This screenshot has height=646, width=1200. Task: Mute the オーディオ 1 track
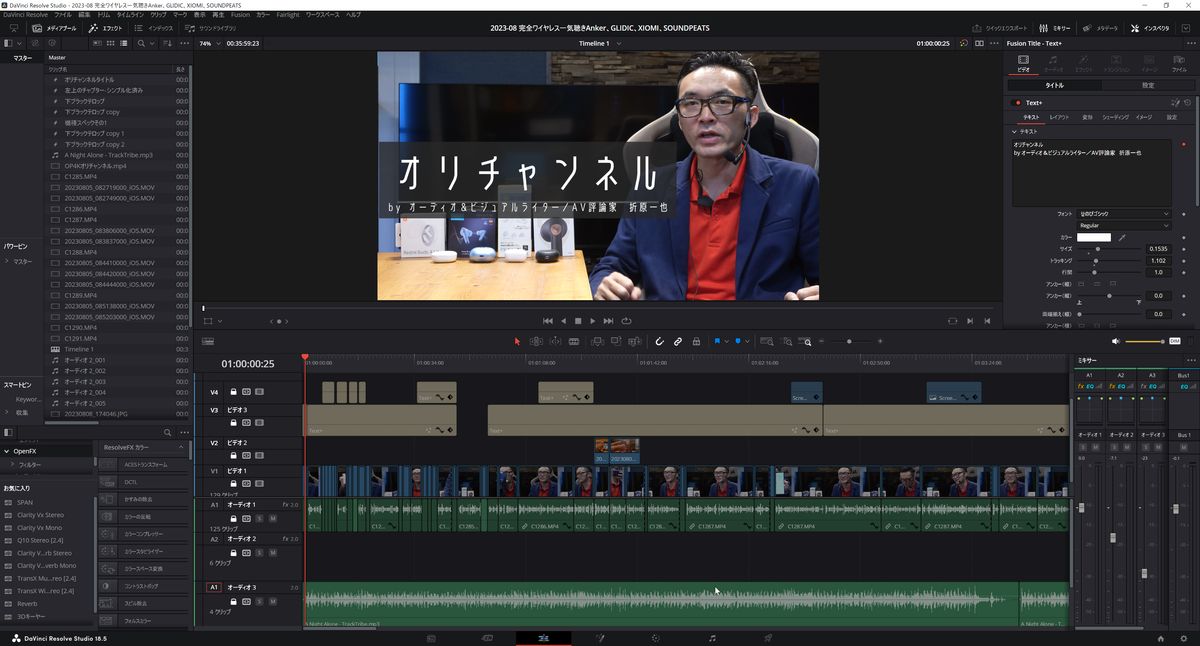pyautogui.click(x=273, y=518)
